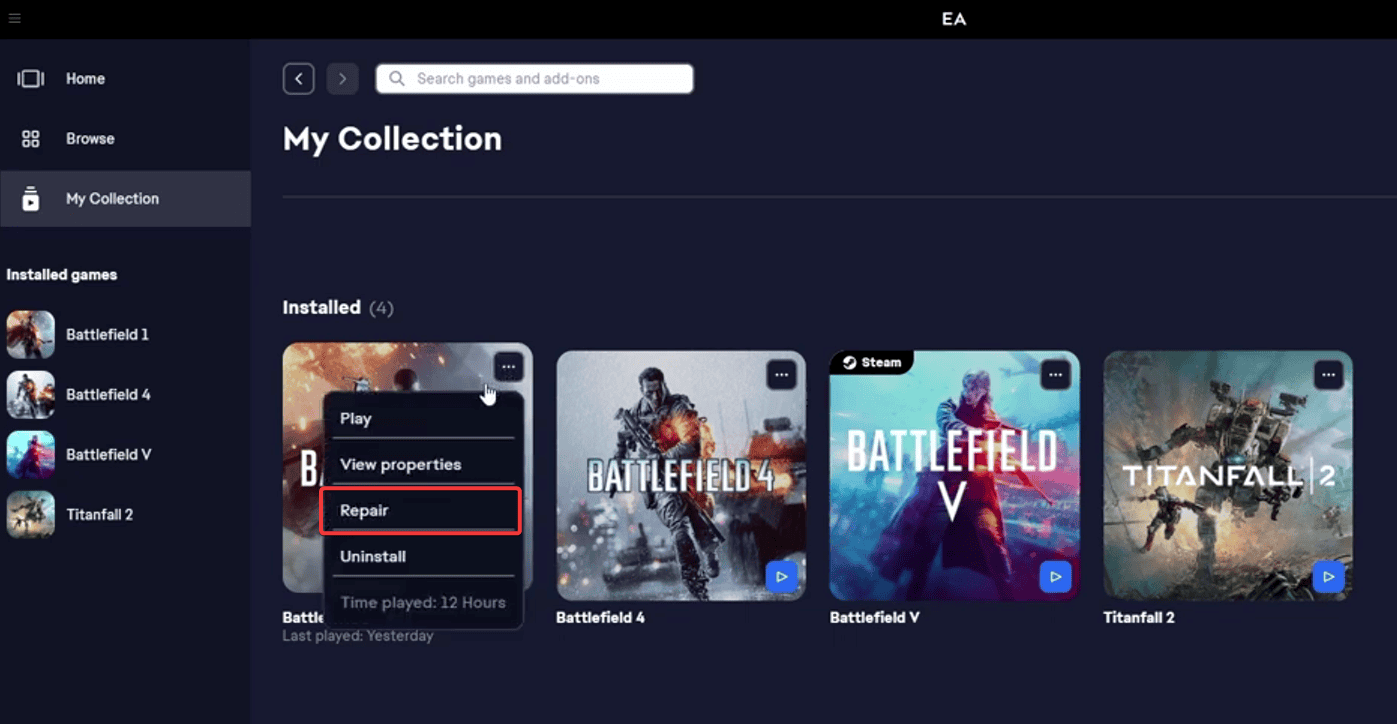Select Repair from the context menu
Image resolution: width=1397 pixels, height=724 pixels.
pos(421,511)
